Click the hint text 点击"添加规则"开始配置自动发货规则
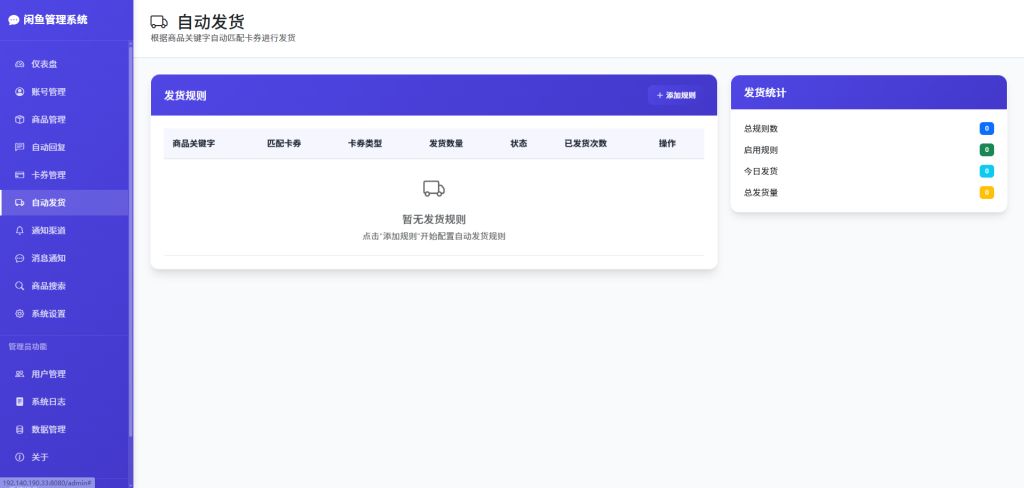The image size is (1024, 488). (434, 236)
